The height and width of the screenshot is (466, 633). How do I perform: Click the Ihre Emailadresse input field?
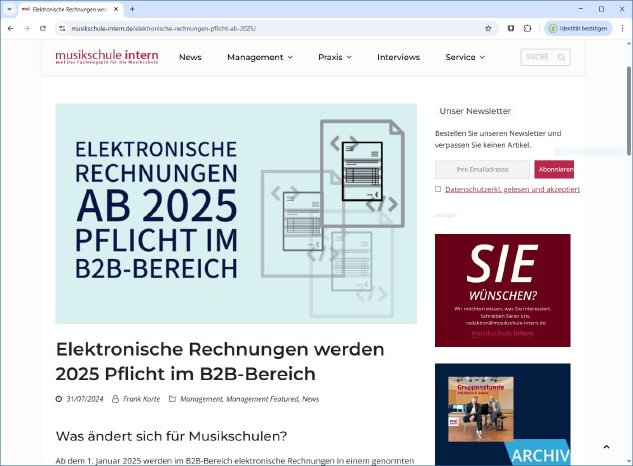[482, 170]
